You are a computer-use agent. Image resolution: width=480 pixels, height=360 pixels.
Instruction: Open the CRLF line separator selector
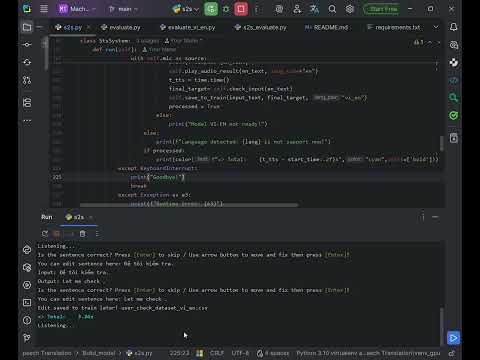(217, 353)
